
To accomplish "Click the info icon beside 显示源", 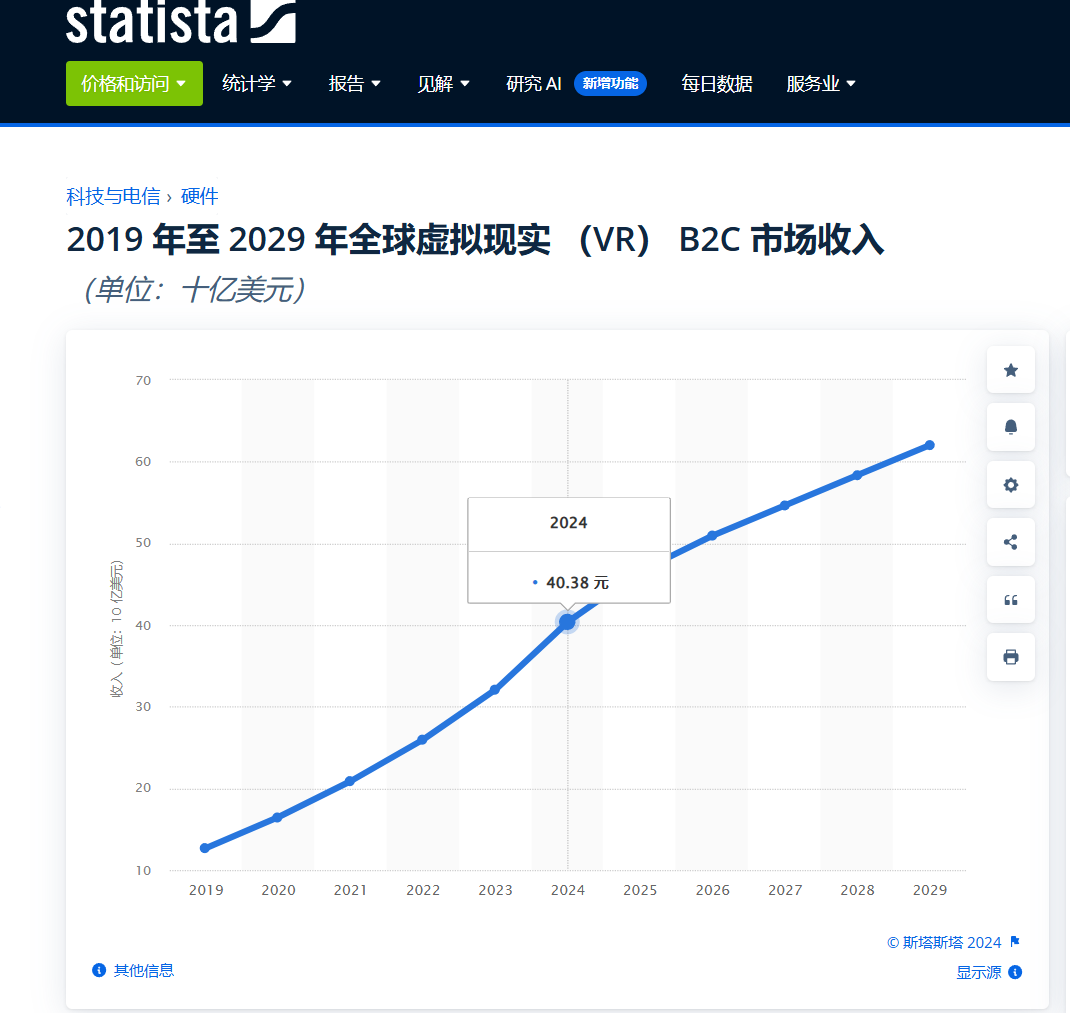I will [x=1016, y=971].
